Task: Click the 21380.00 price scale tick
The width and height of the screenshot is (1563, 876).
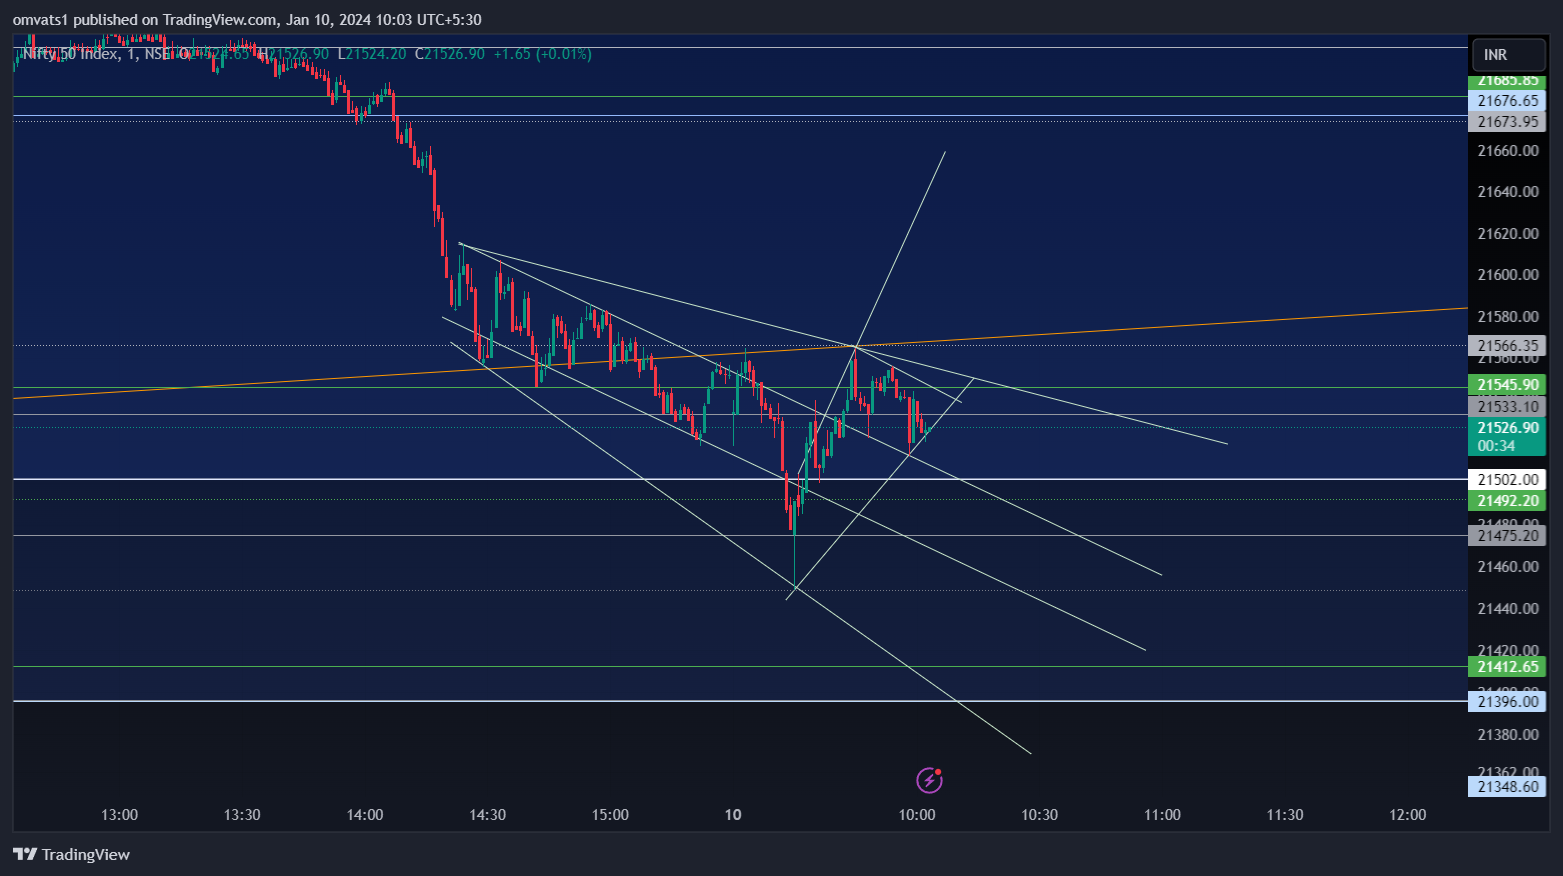Action: pos(1507,735)
